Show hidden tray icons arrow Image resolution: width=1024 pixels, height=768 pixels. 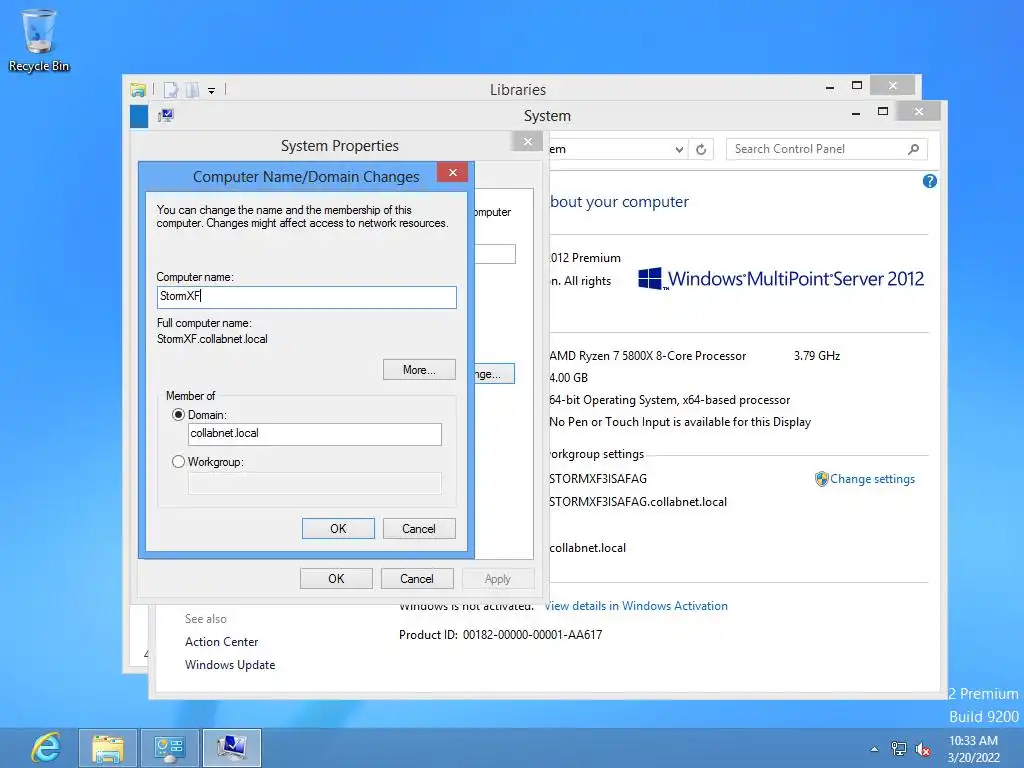click(874, 749)
